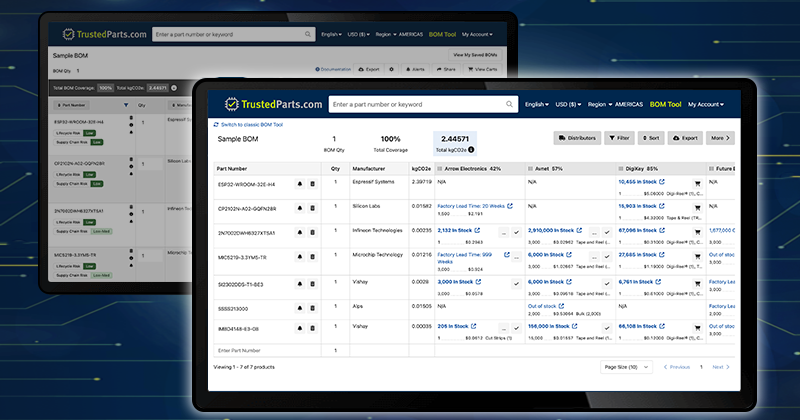Delete CP2102N-A02-GQFN28R row via trash icon
The height and width of the screenshot is (420, 800).
click(x=313, y=208)
